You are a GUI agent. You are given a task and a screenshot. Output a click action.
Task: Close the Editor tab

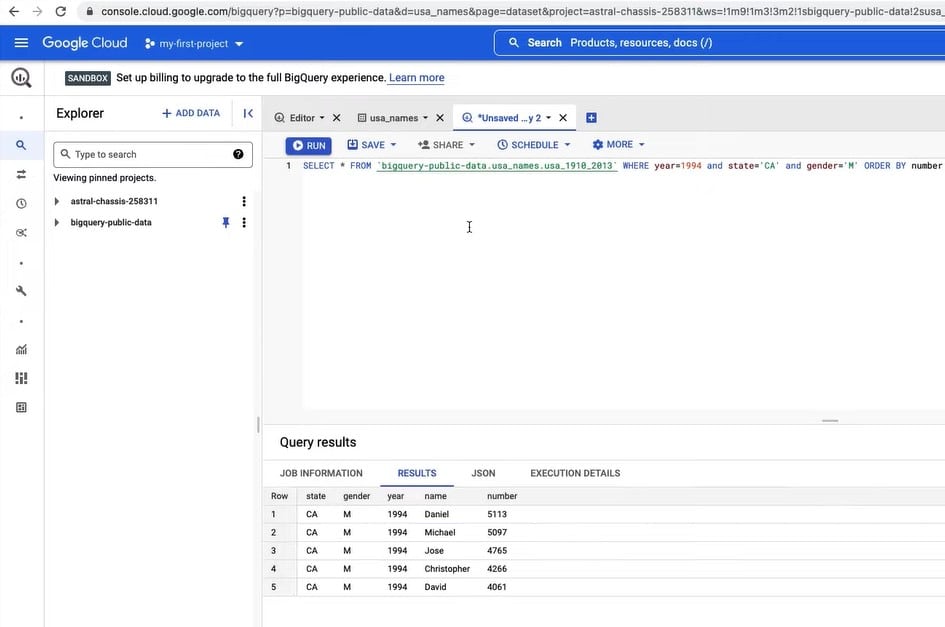[337, 118]
